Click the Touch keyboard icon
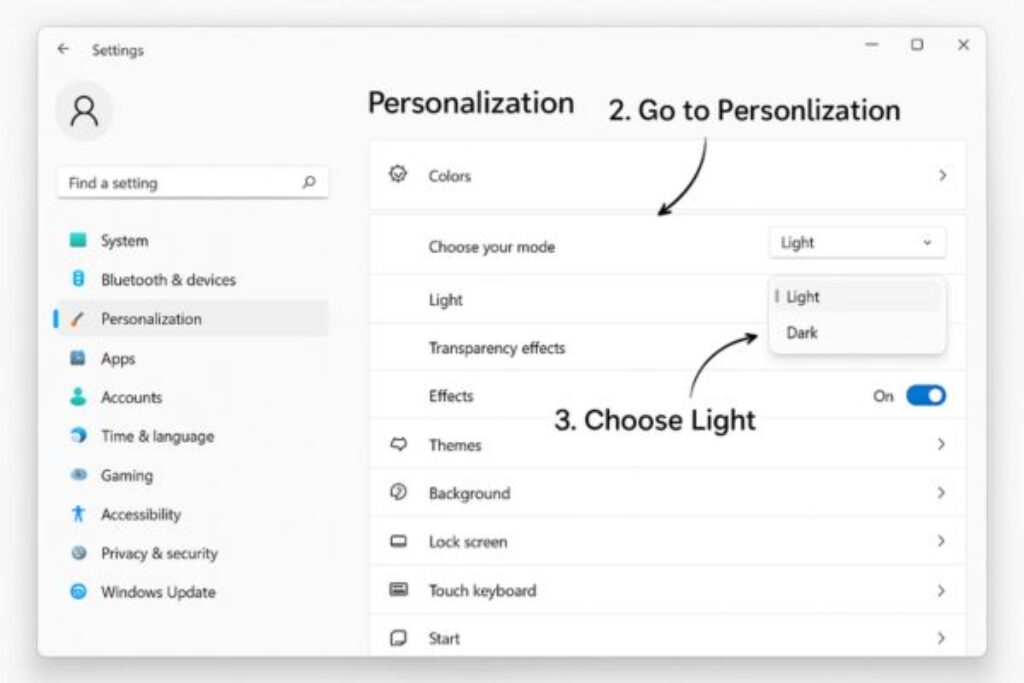The width and height of the screenshot is (1024, 683). click(398, 590)
